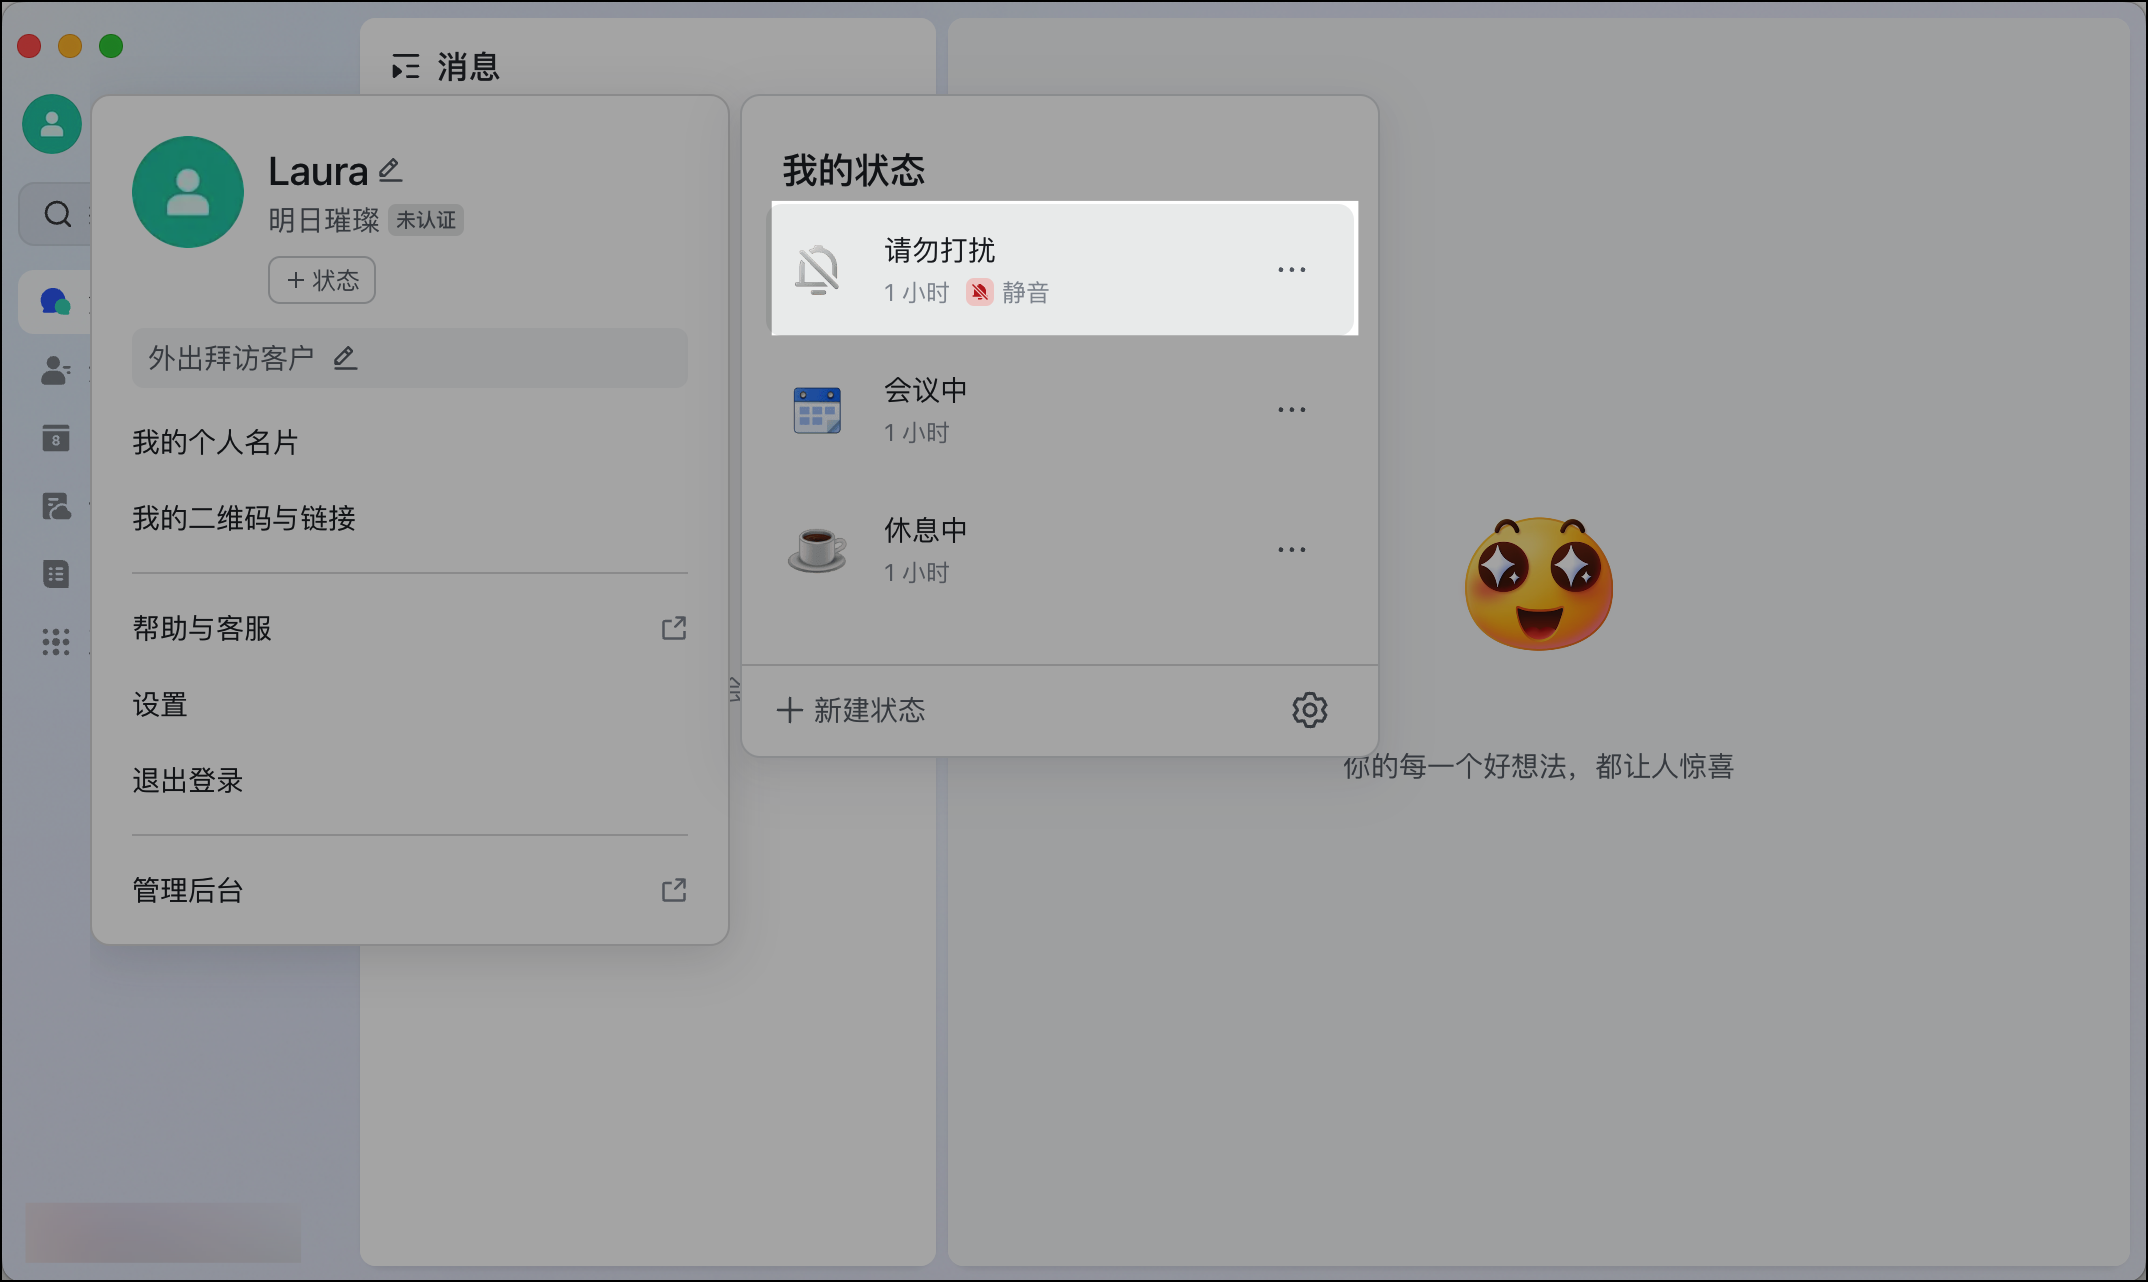
Task: Select 设置 from the profile menu
Action: [160, 704]
